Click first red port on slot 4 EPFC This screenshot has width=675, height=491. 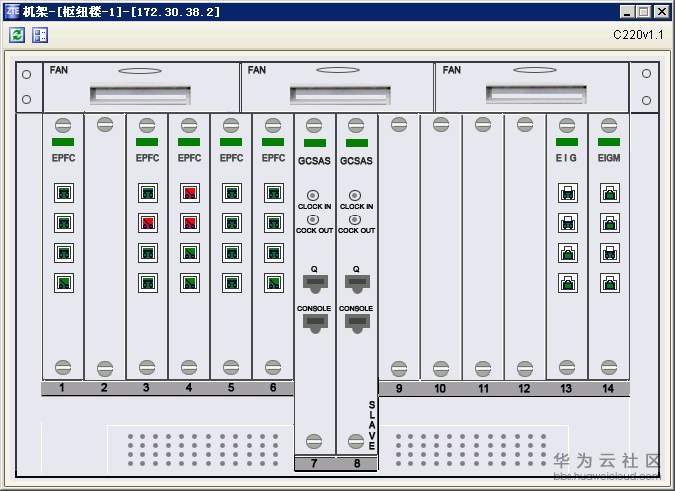coord(190,193)
